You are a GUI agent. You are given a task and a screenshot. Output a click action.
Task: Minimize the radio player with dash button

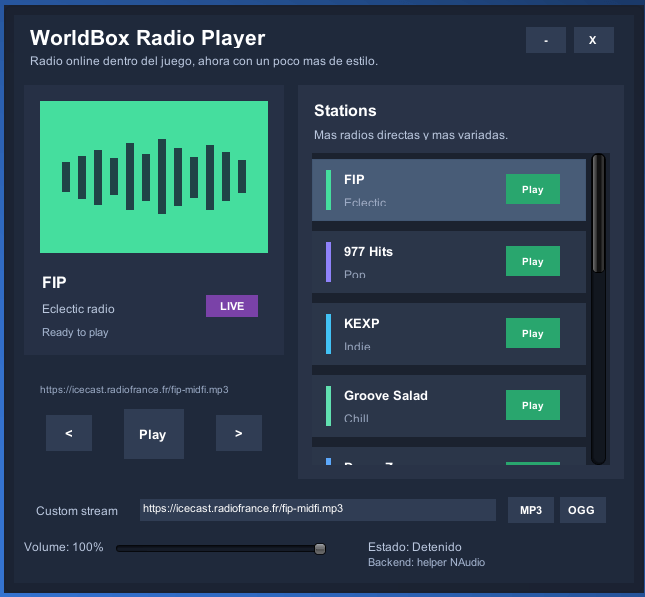tap(546, 40)
